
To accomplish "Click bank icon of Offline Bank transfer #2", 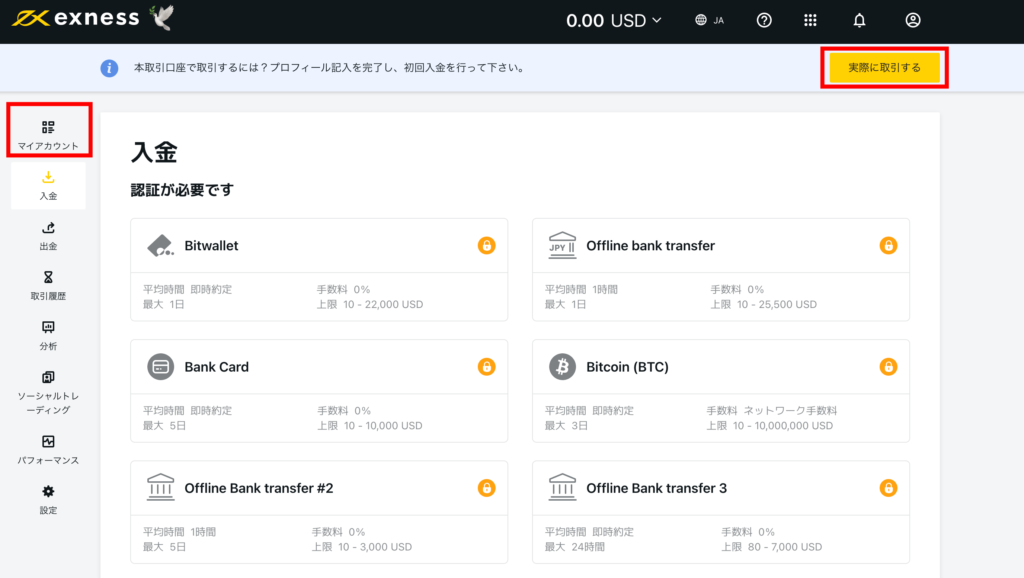I will [x=160, y=488].
